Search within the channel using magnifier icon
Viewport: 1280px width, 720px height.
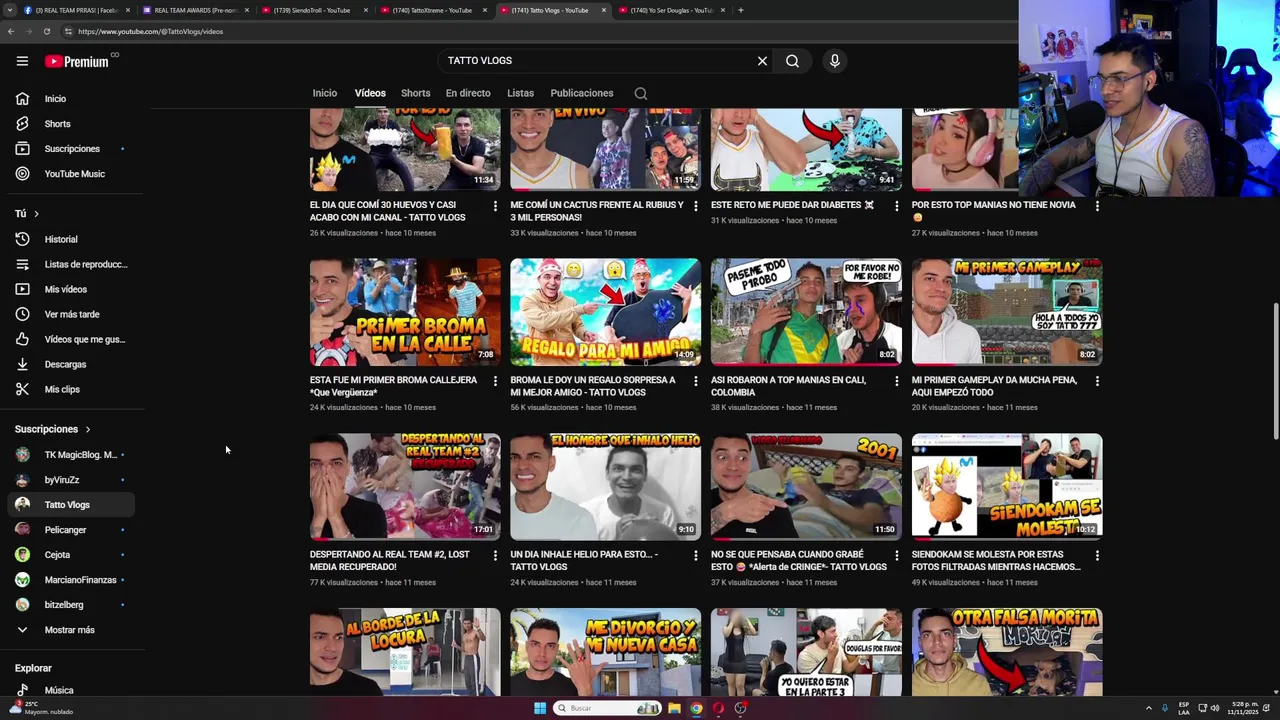(640, 93)
